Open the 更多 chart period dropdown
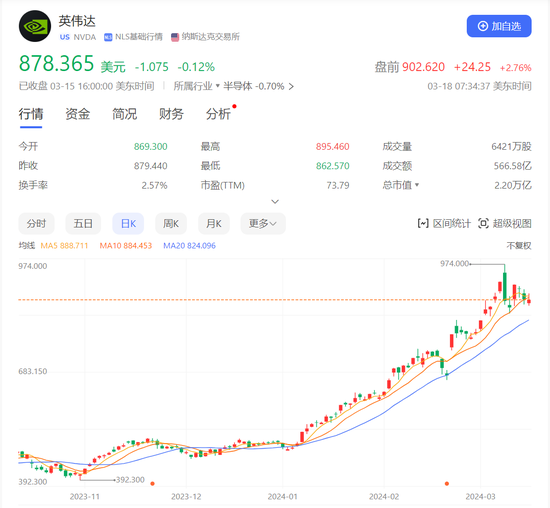This screenshot has width=550, height=508. [x=263, y=223]
